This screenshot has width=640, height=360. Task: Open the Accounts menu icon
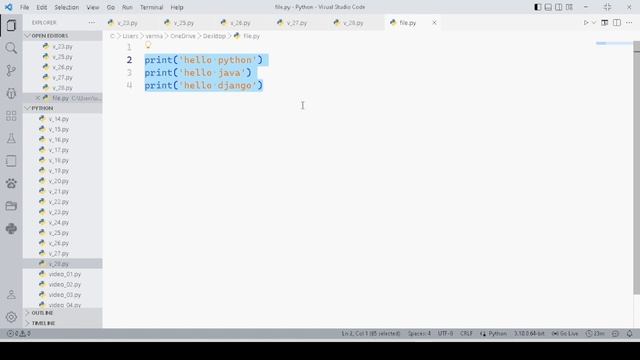(11, 294)
